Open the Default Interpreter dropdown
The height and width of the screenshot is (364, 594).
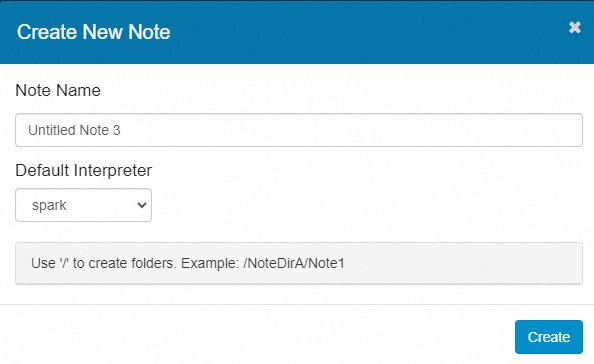click(x=83, y=205)
